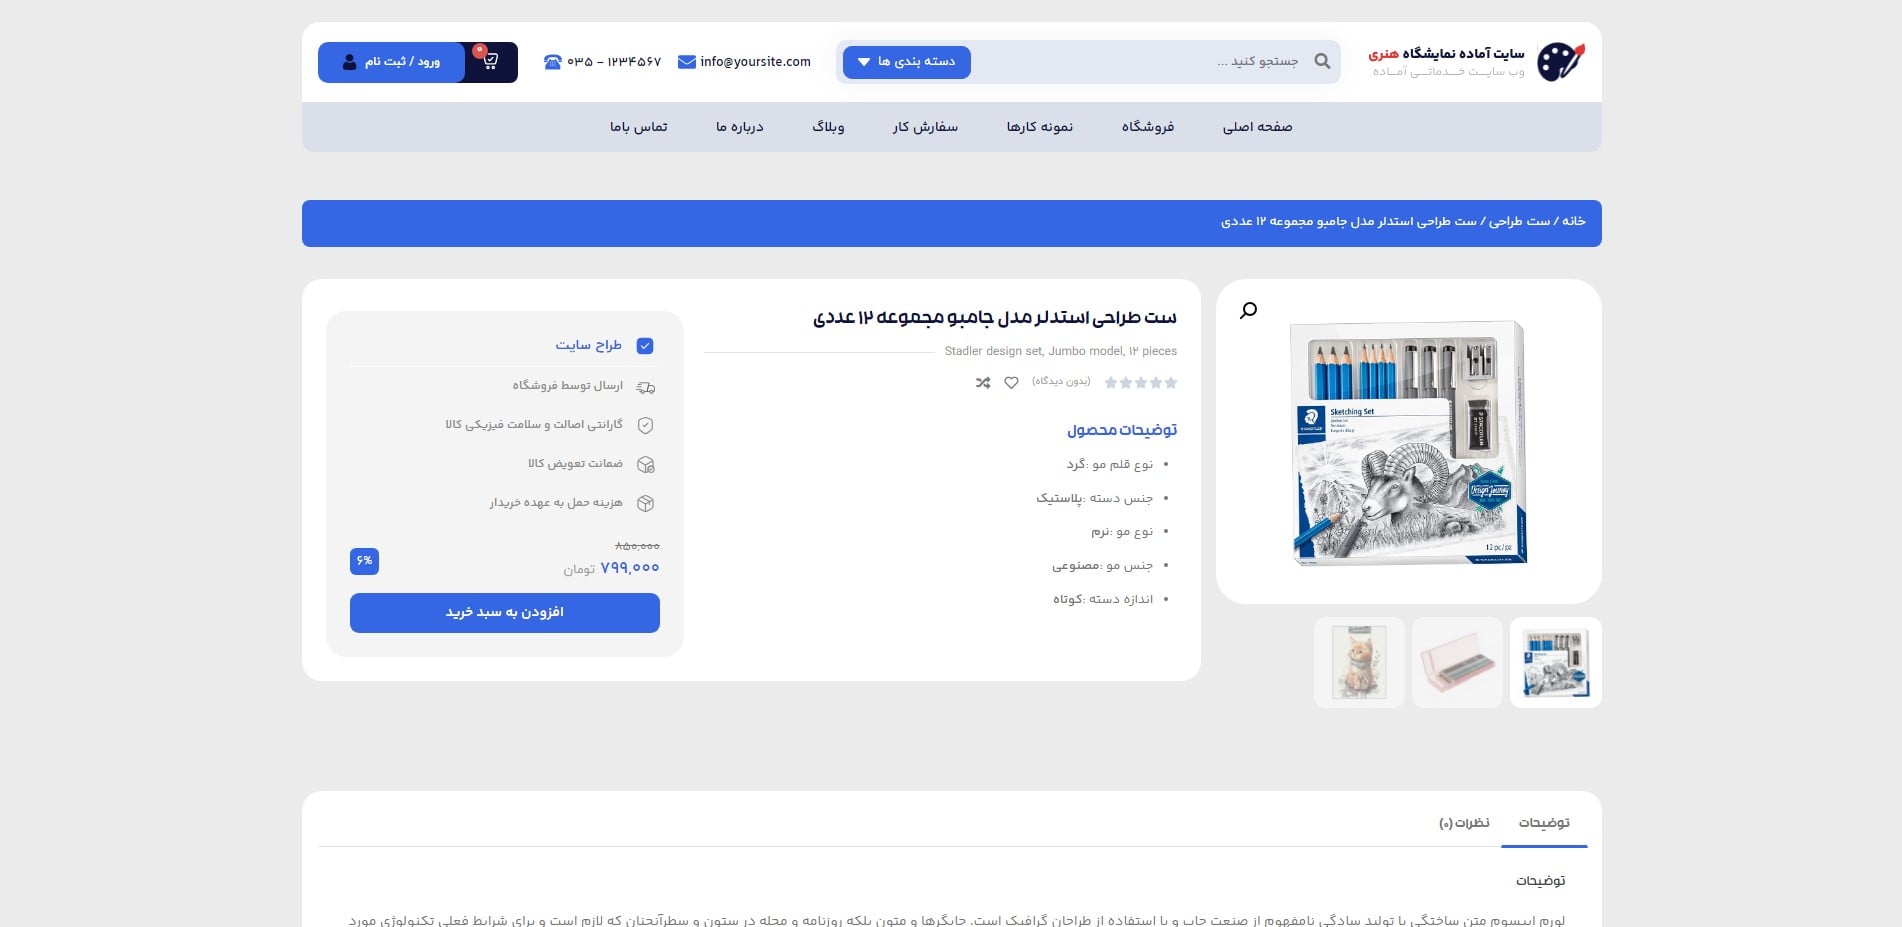Click the shipping cost package icon

(x=646, y=503)
